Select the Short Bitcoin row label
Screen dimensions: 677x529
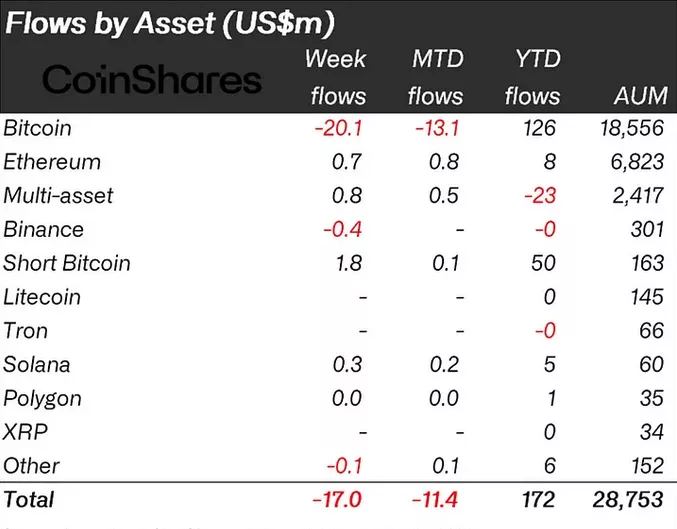click(x=67, y=263)
